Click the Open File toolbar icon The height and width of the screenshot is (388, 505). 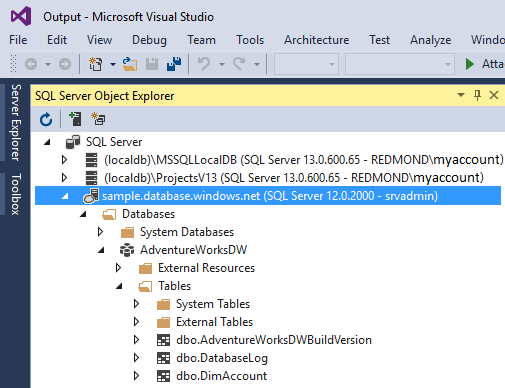pyautogui.click(x=130, y=64)
